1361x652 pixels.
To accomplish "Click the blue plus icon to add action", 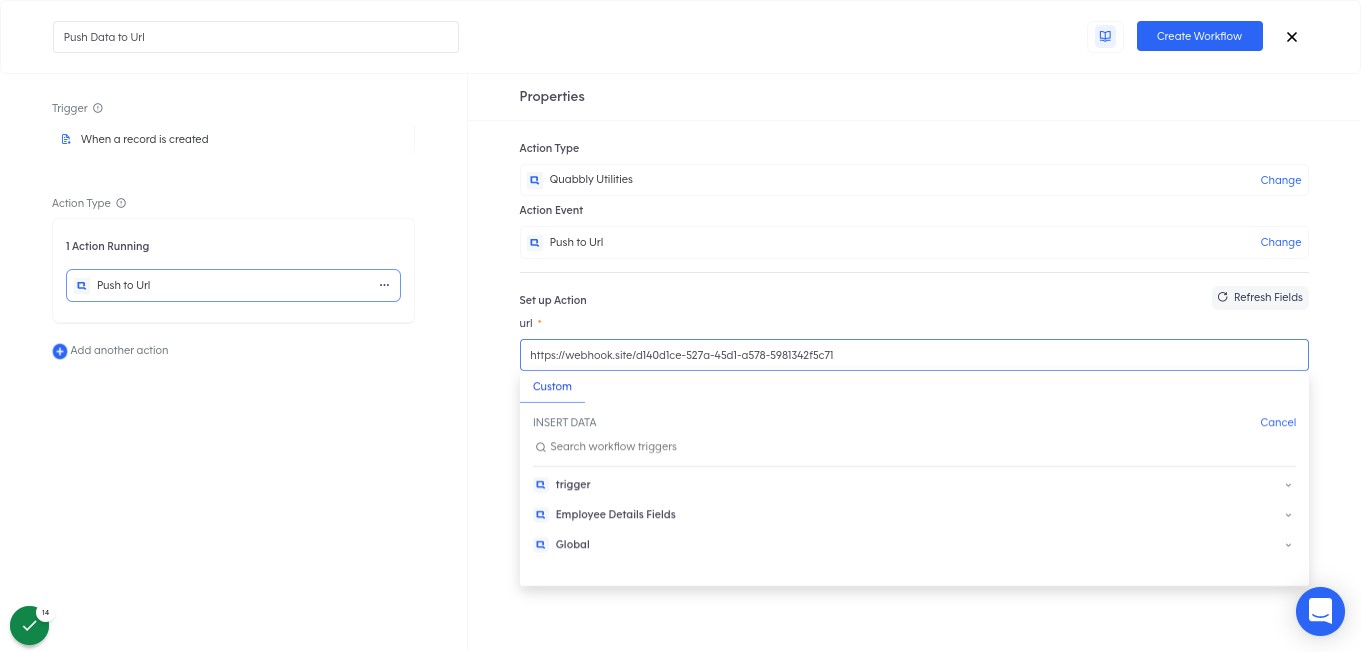I will click(60, 351).
